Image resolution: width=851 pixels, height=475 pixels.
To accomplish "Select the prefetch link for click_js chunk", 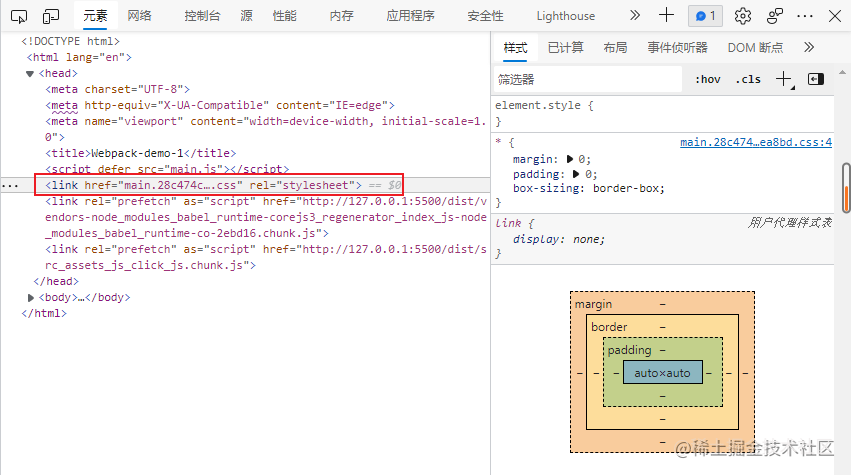I will coord(265,257).
